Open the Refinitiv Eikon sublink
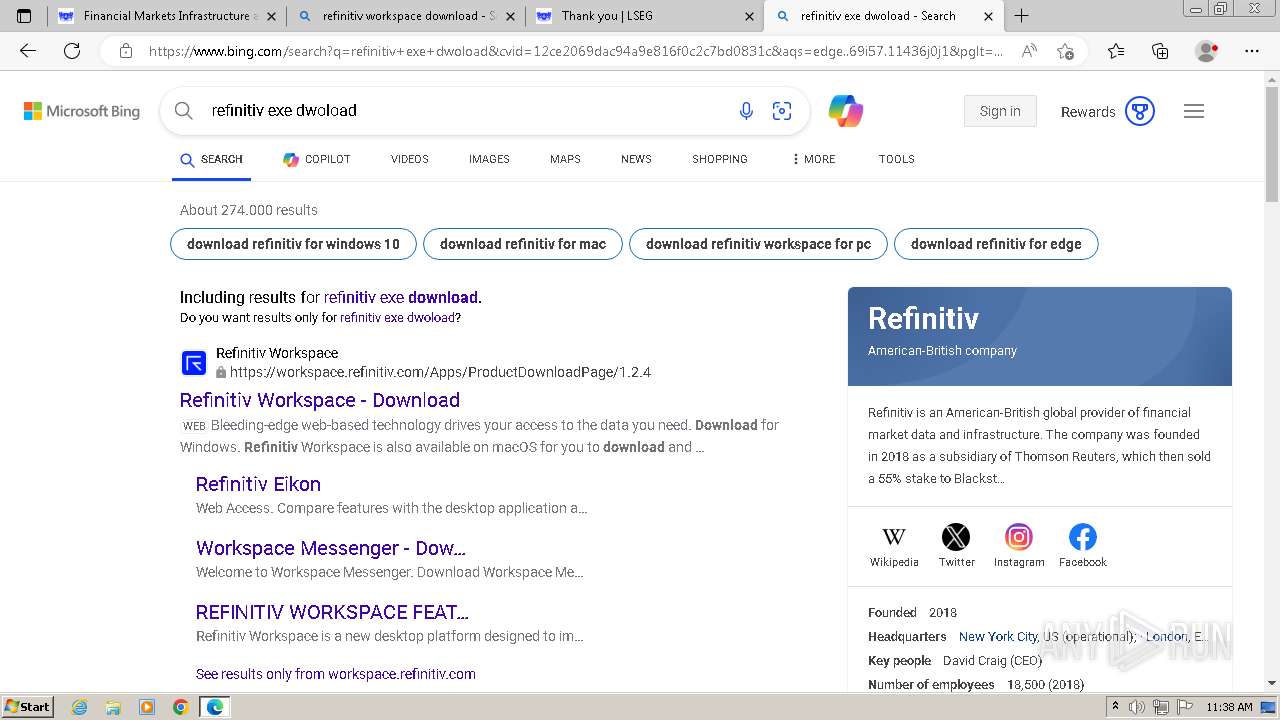The image size is (1280, 720). pos(258,484)
